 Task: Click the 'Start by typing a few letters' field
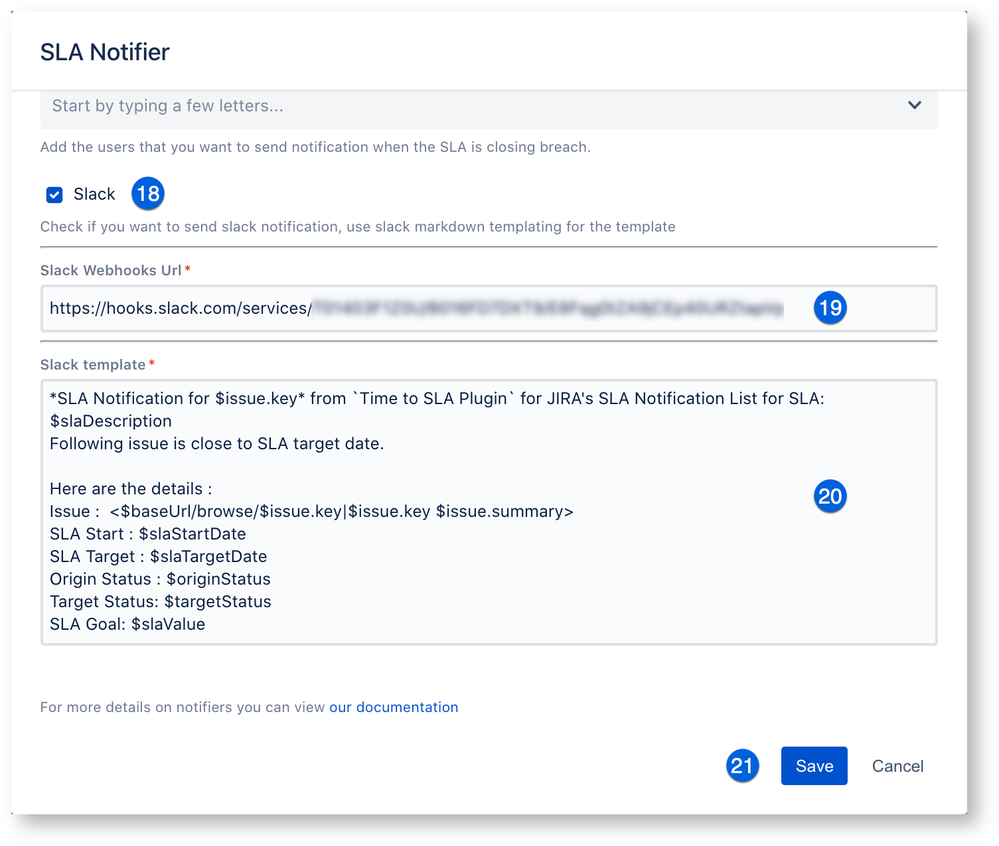[489, 108]
